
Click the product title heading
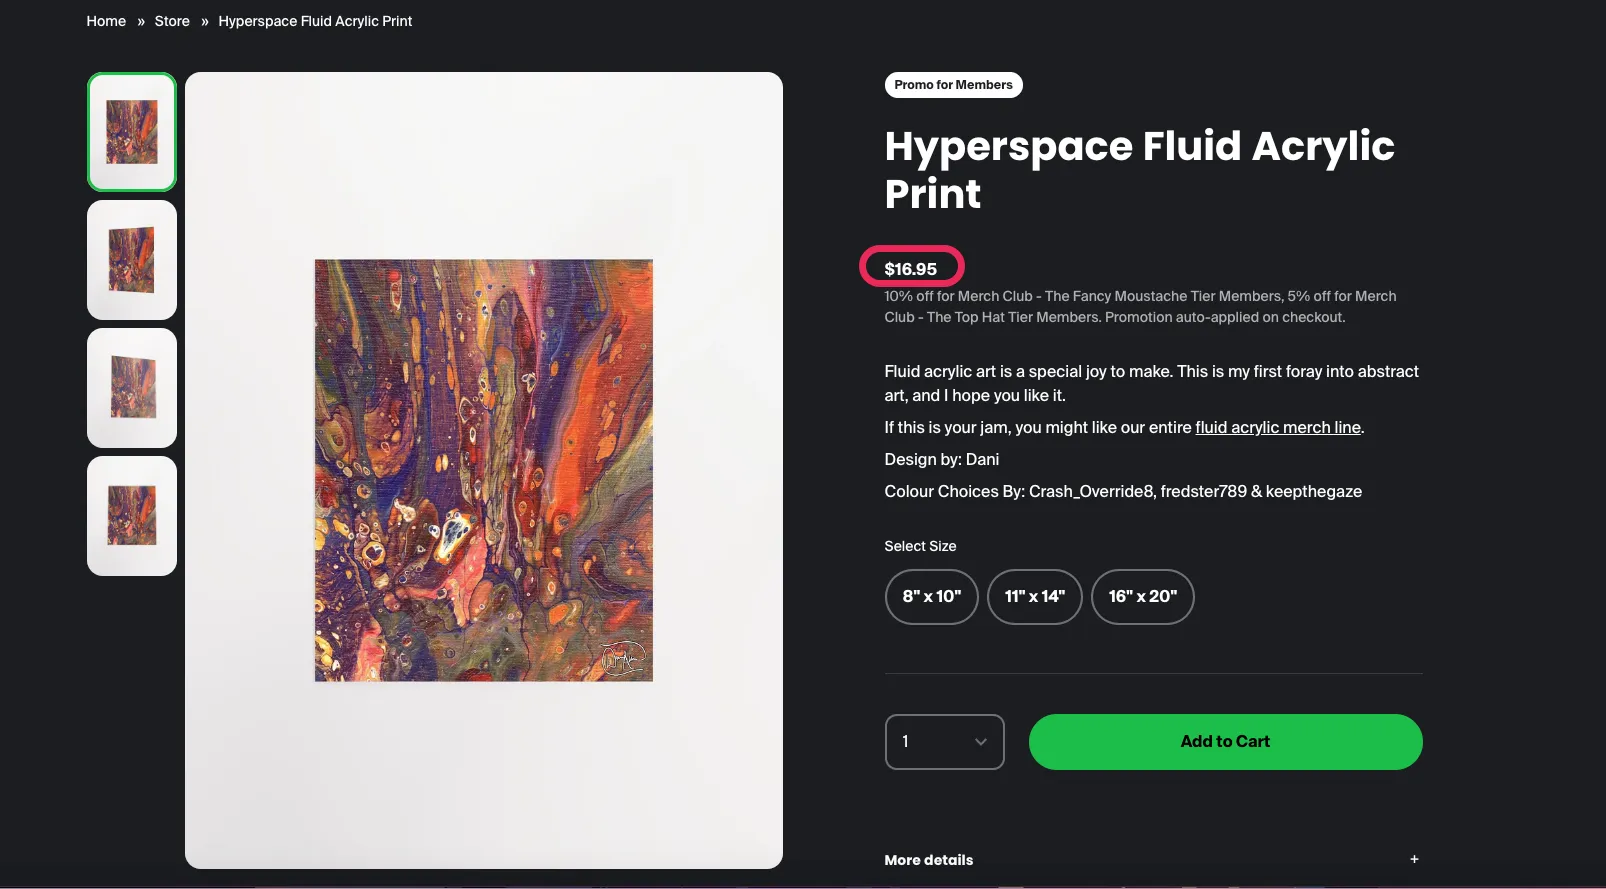click(x=1138, y=170)
